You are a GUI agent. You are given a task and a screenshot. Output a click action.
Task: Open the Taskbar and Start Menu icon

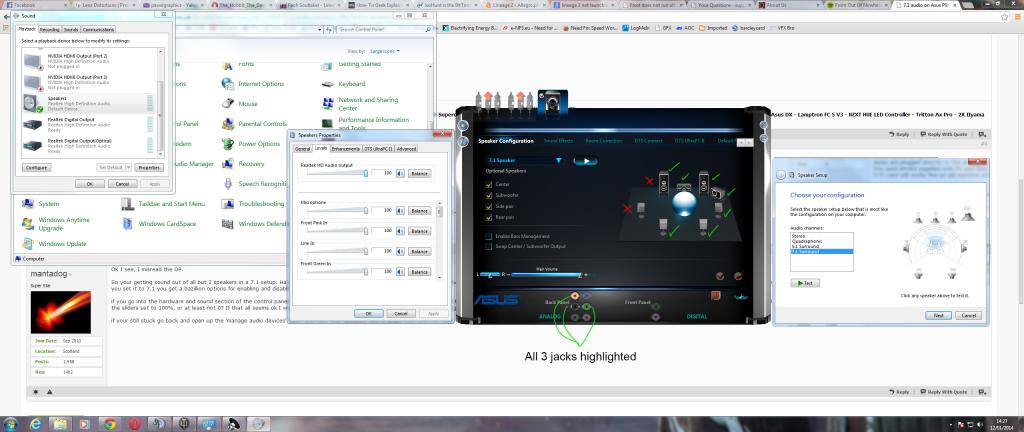[127, 204]
